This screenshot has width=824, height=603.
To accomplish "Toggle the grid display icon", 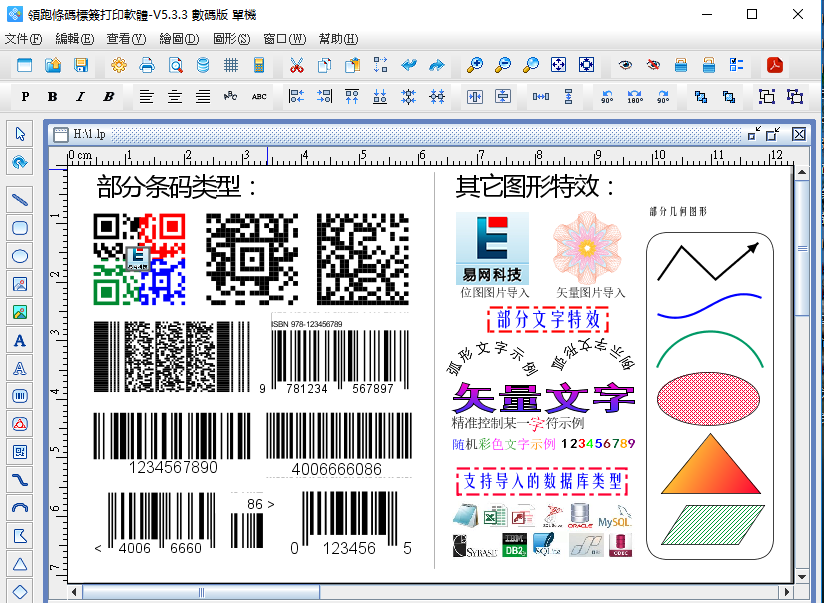I will (231, 65).
